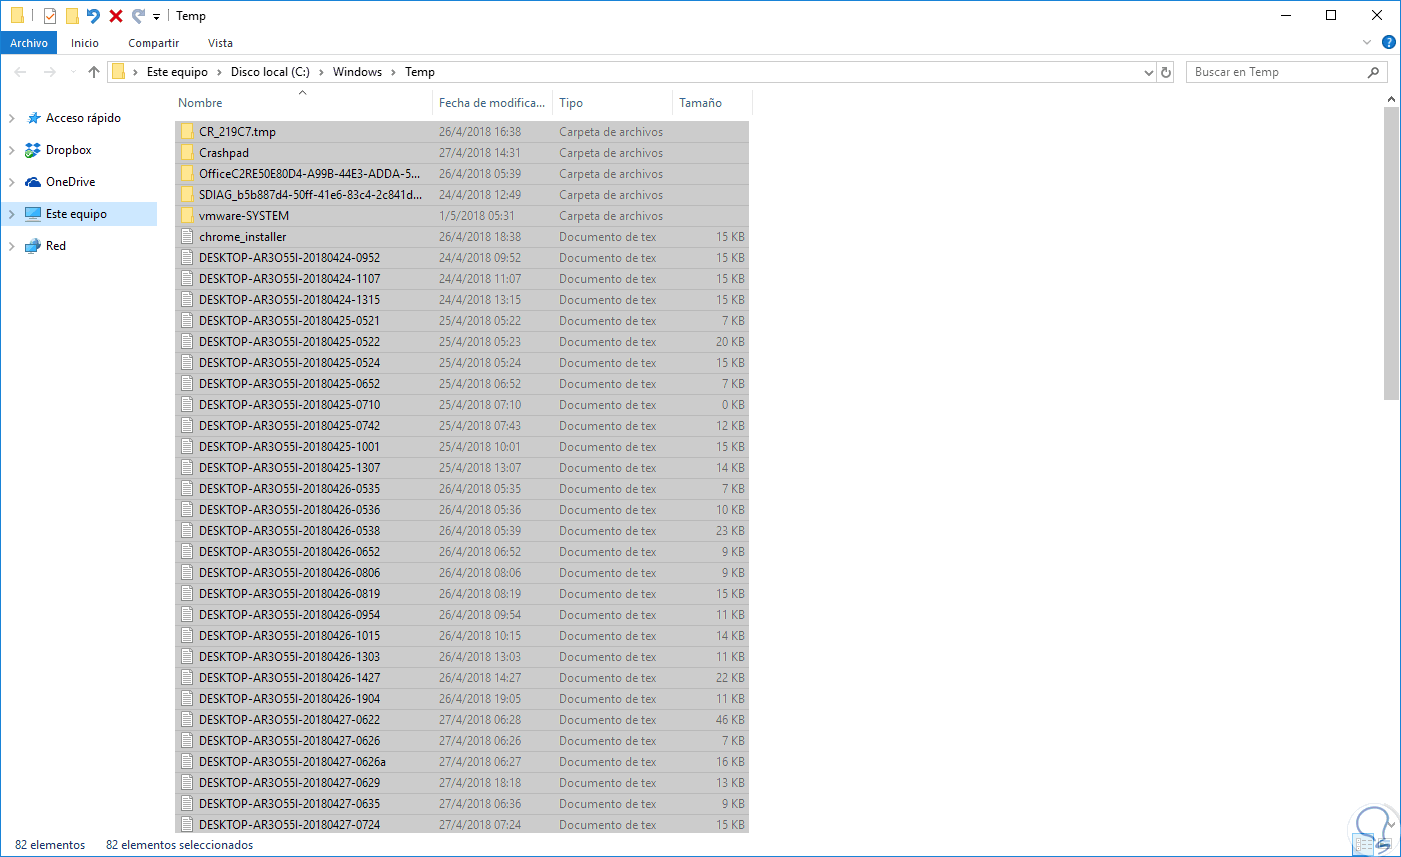Click the red X Delete icon
The height and width of the screenshot is (857, 1401).
116,16
